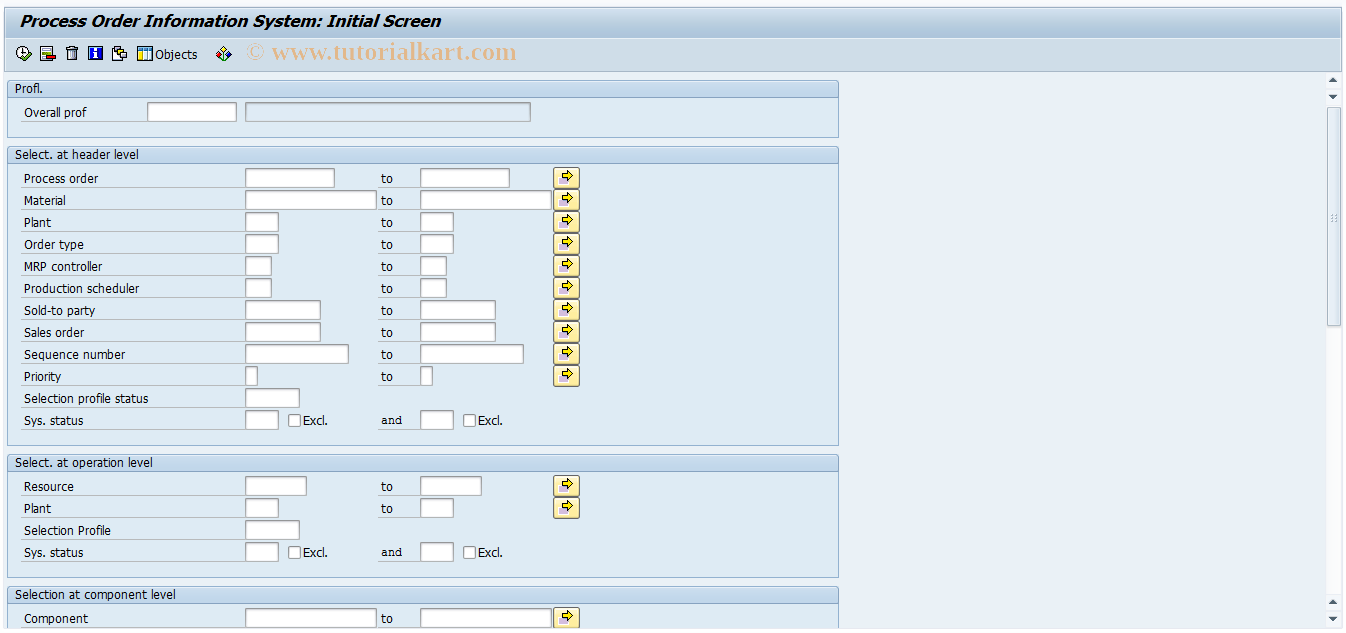Focus the header Material to field
The image size is (1346, 633).
[486, 200]
